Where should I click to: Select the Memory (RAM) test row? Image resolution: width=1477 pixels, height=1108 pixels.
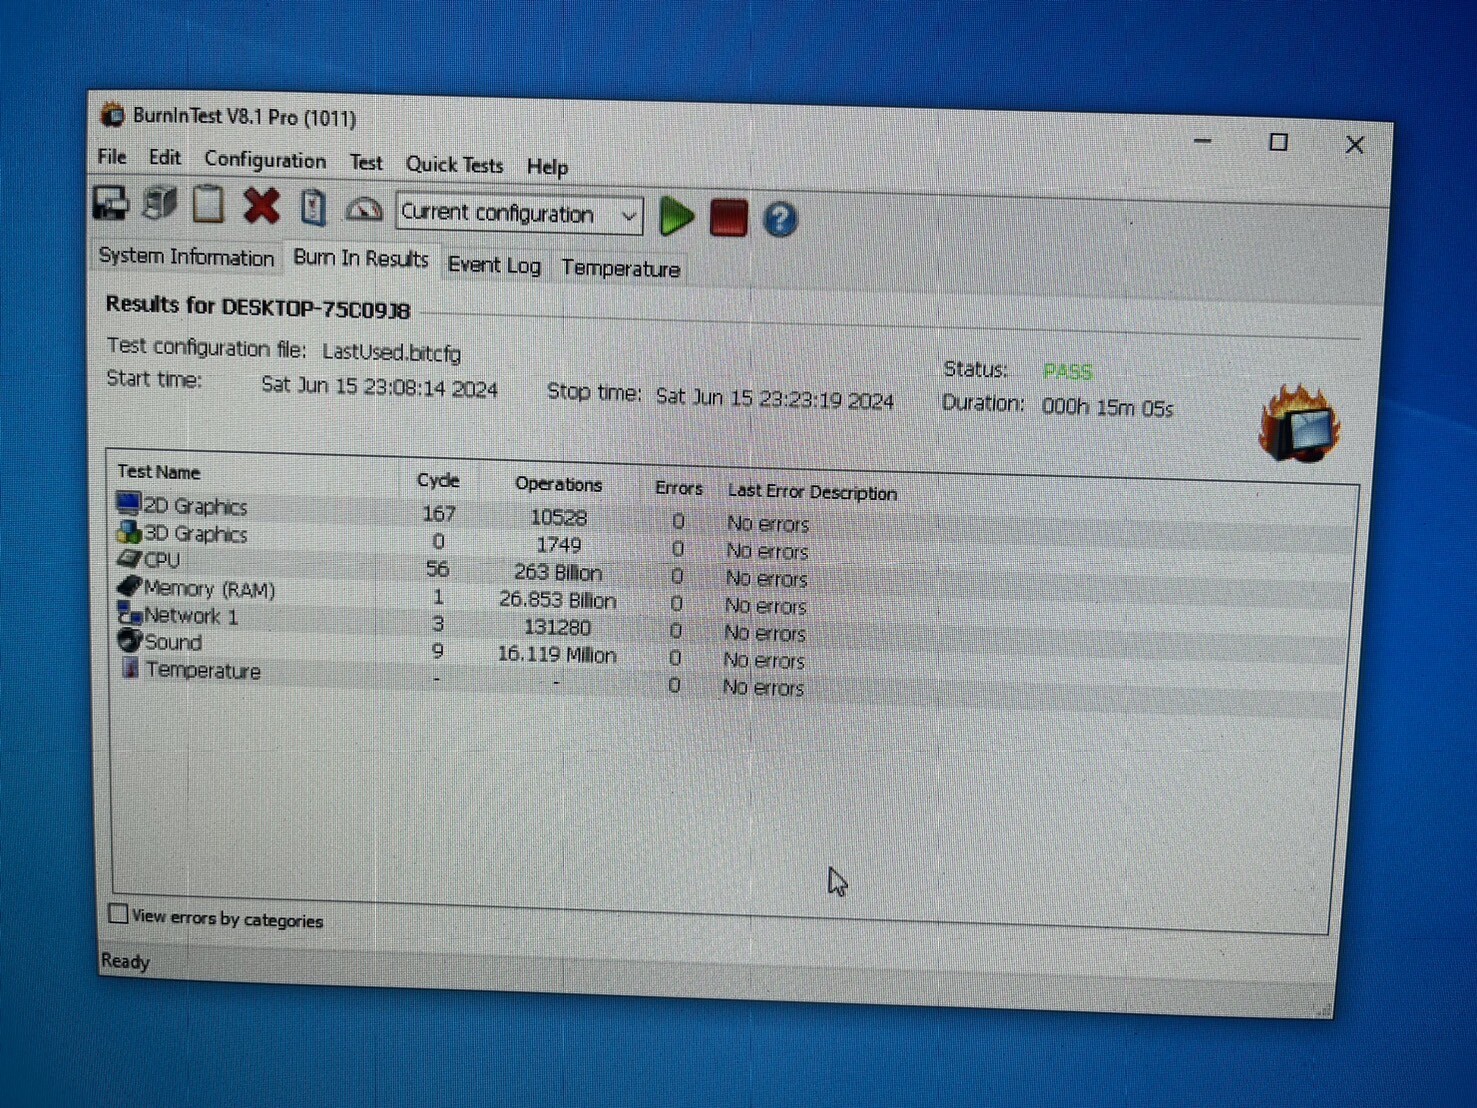point(208,589)
